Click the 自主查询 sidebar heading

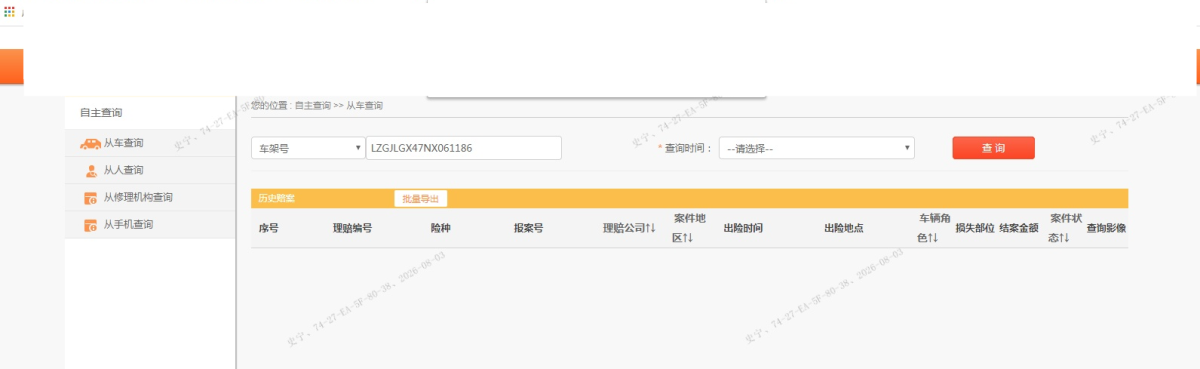101,113
